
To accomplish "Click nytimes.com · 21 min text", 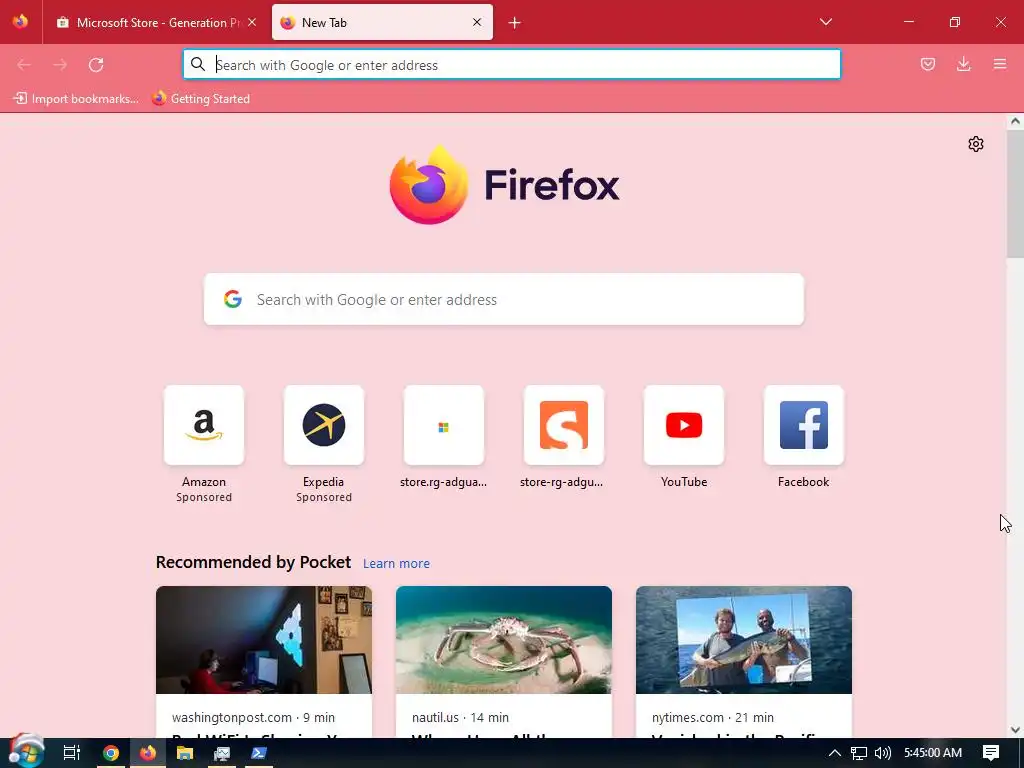I will (x=712, y=717).
